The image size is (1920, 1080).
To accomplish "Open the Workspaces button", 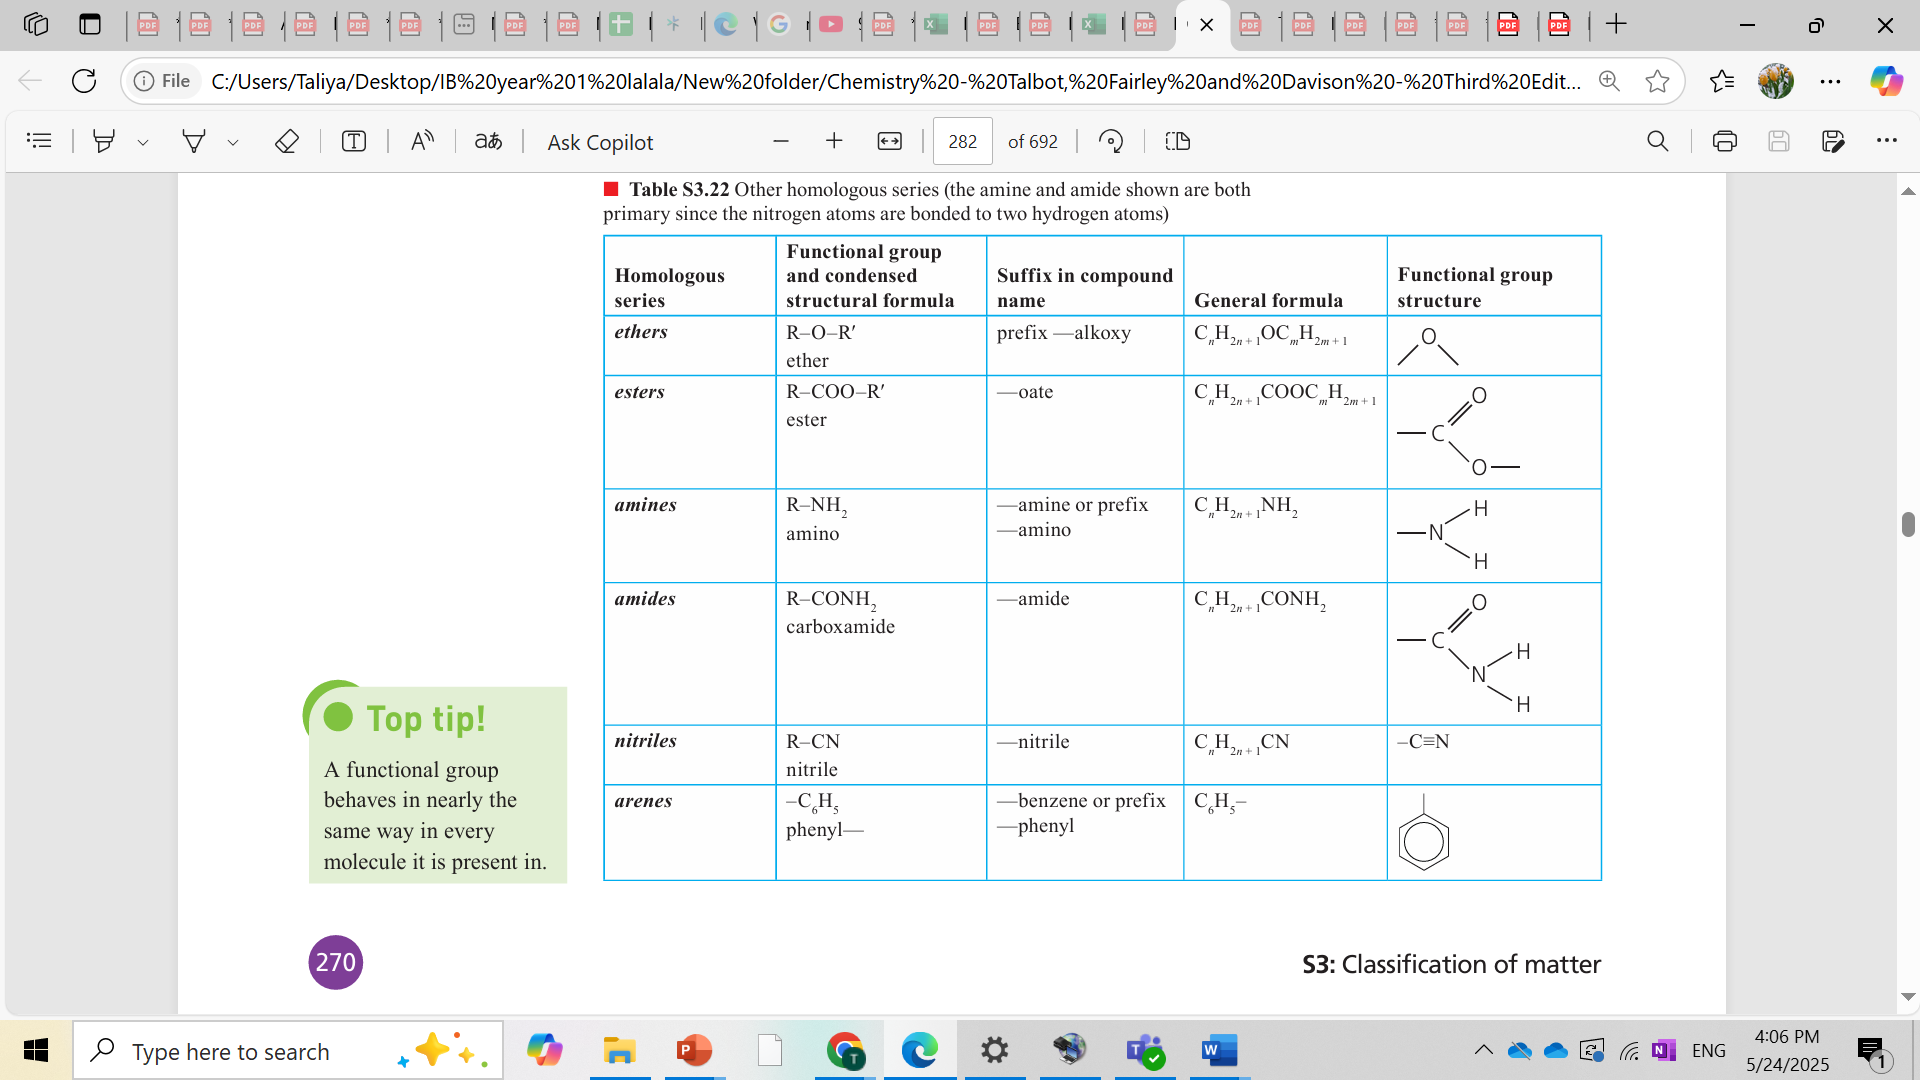I will [36, 24].
